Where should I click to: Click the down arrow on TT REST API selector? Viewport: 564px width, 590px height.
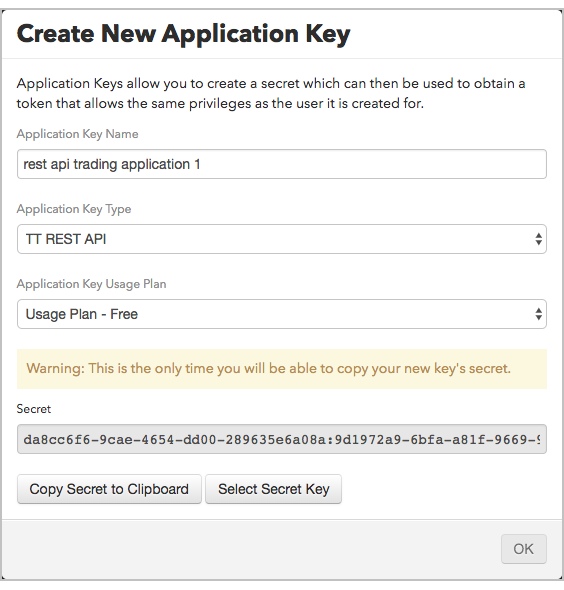point(538,243)
